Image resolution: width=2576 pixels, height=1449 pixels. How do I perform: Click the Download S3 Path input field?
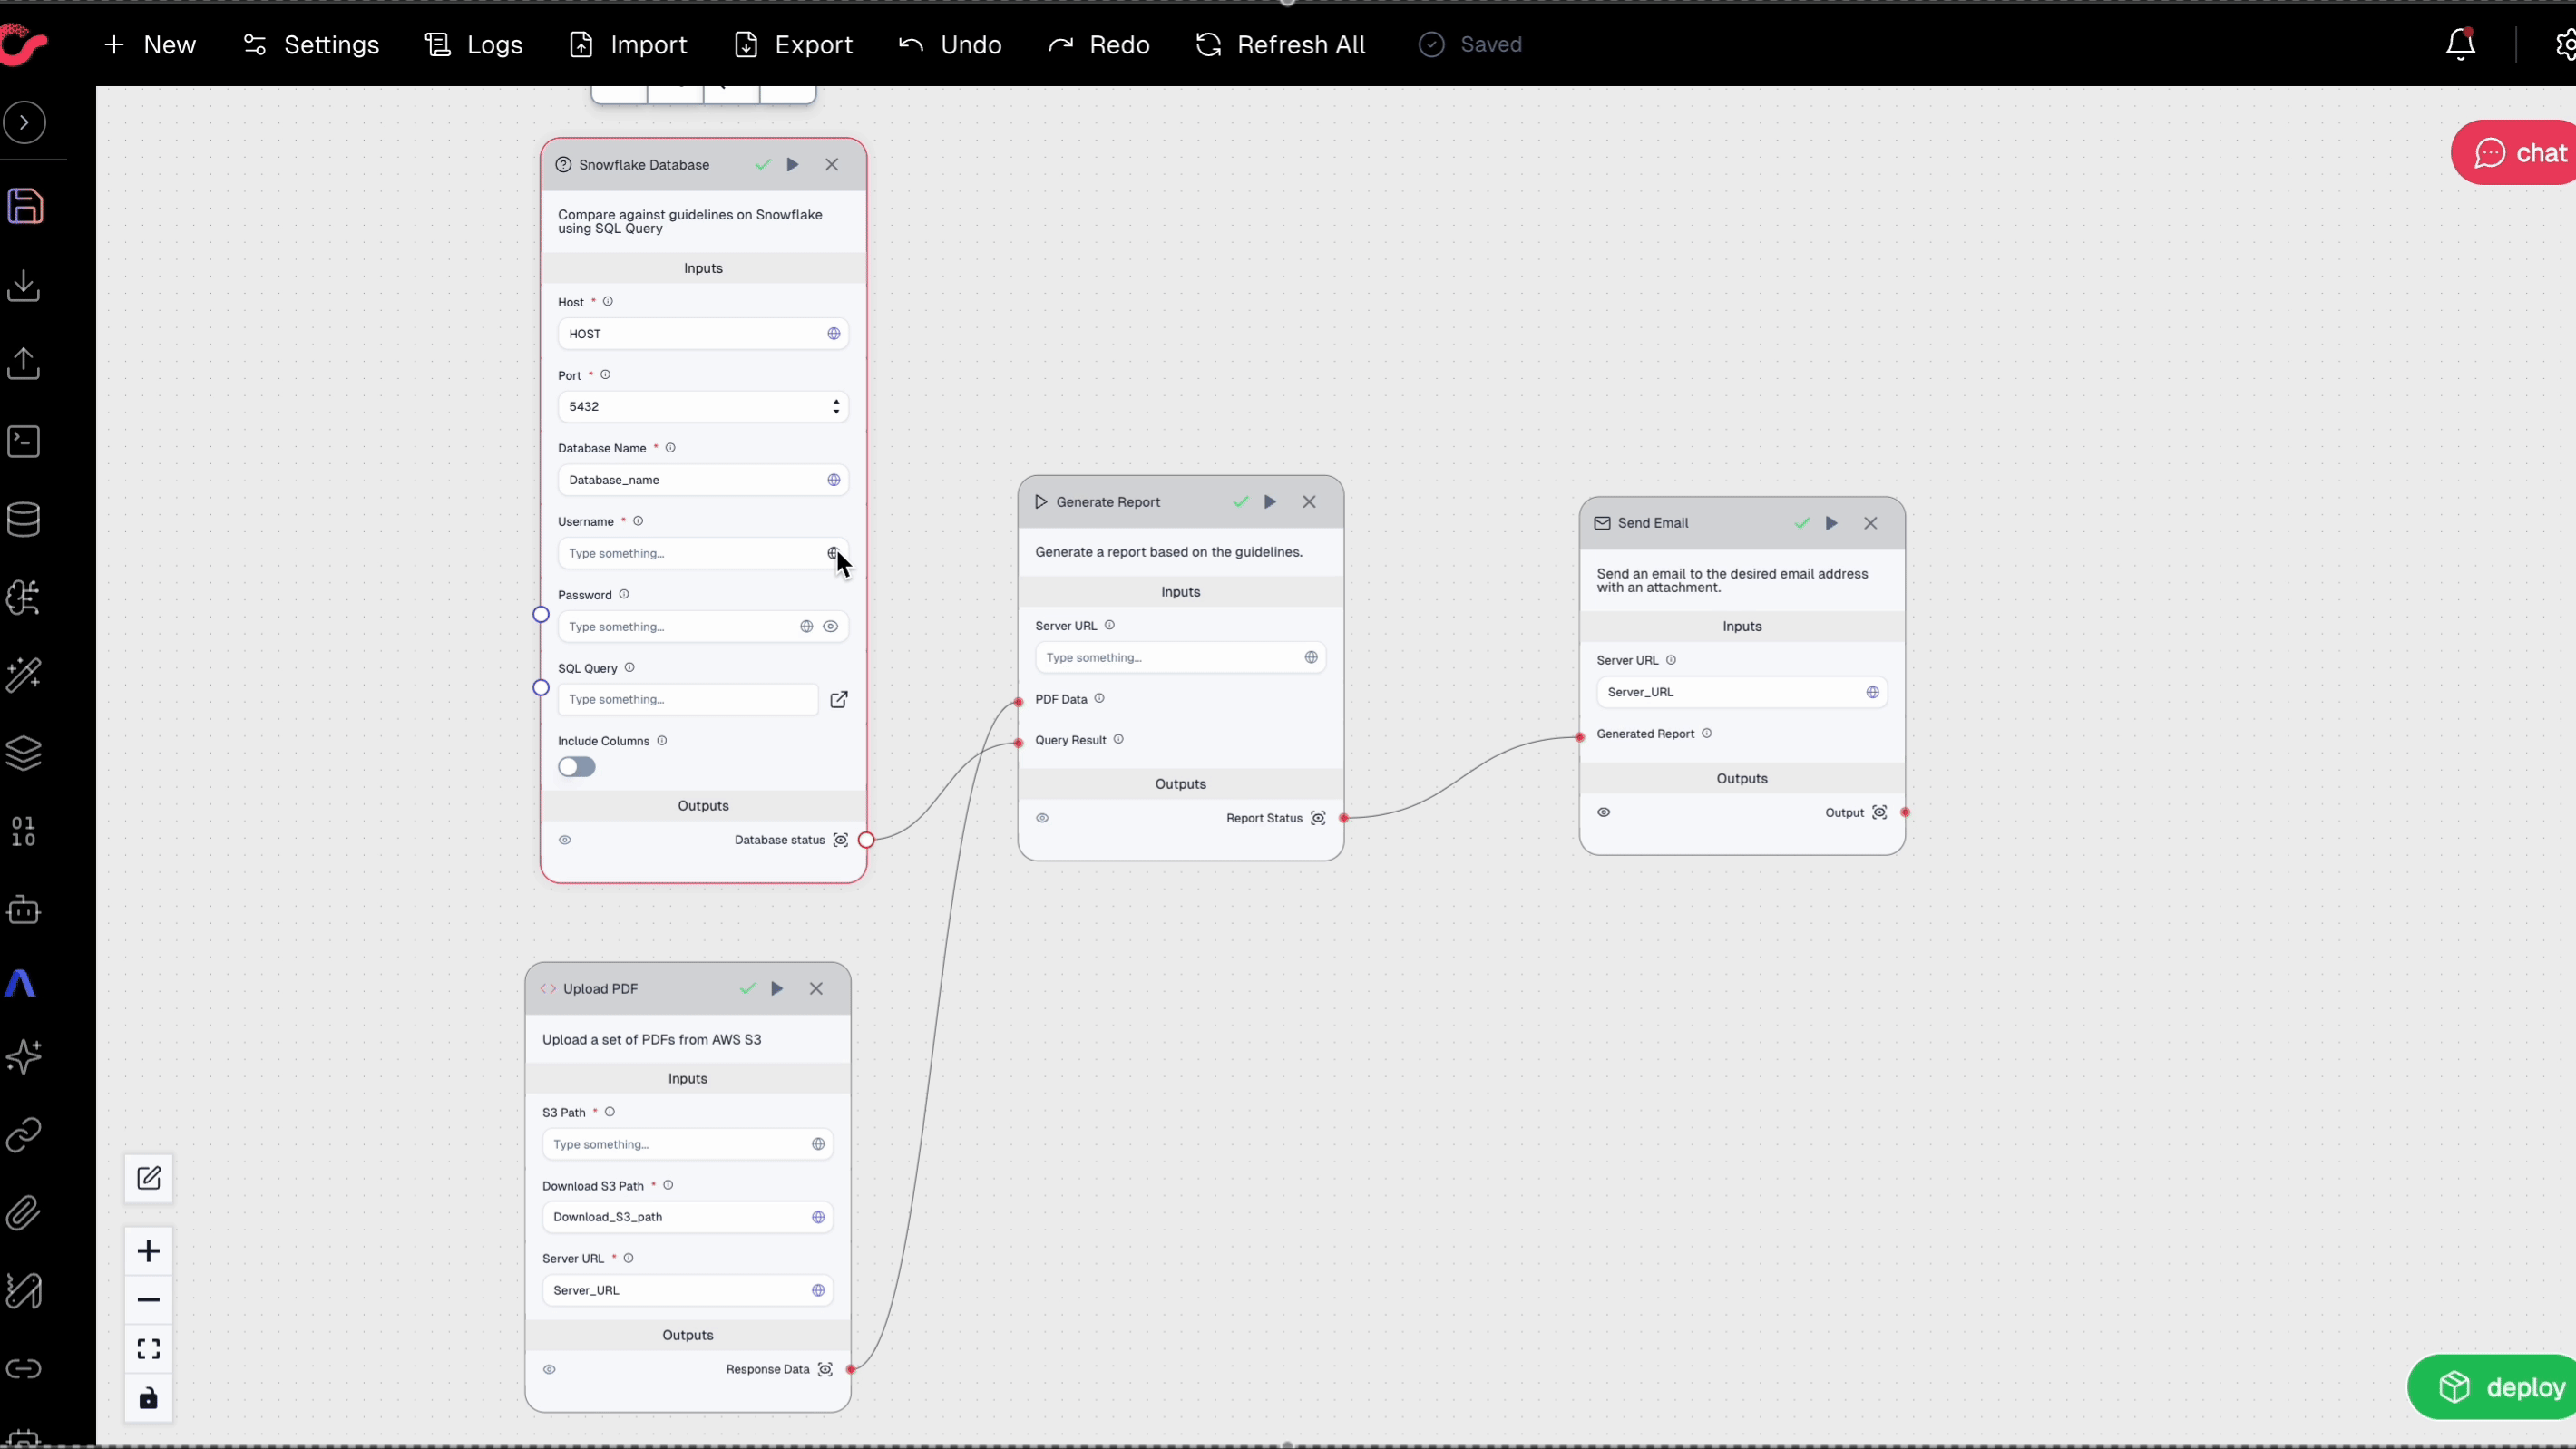click(688, 1217)
